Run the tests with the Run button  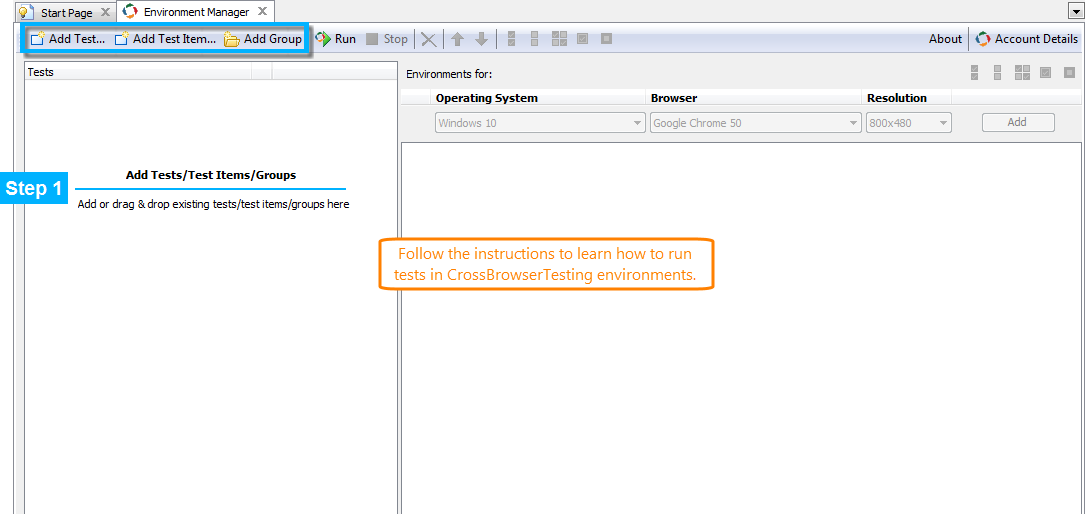[x=336, y=39]
